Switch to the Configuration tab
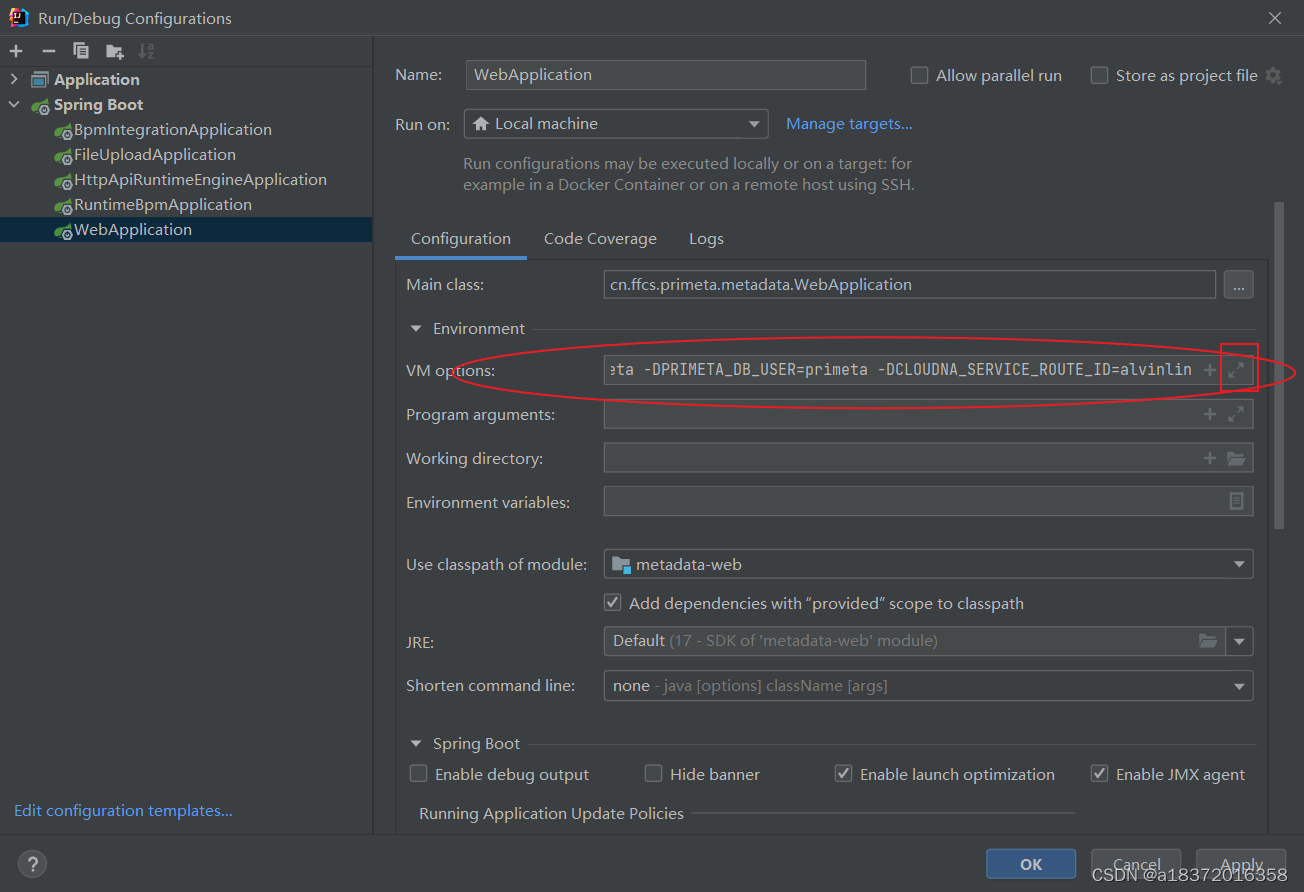Screen dimensions: 1304x892 pos(461,239)
